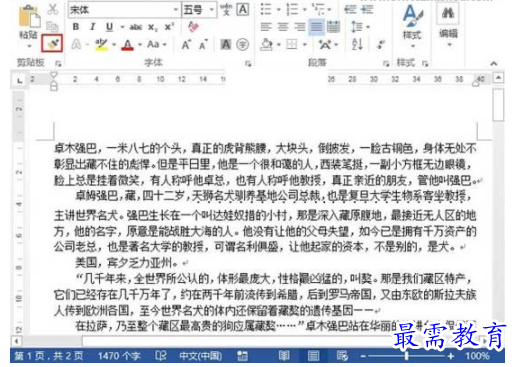Click the Multilevel list icon
Screen dimensions: 515x367
tap(318, 9)
